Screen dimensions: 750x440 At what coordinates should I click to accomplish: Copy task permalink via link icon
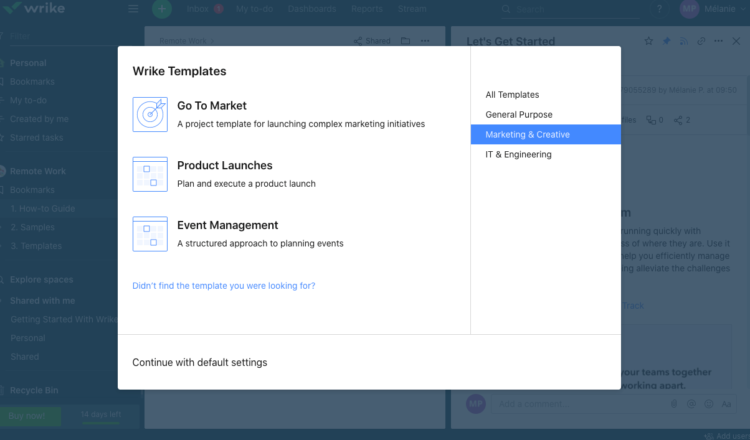coord(701,42)
